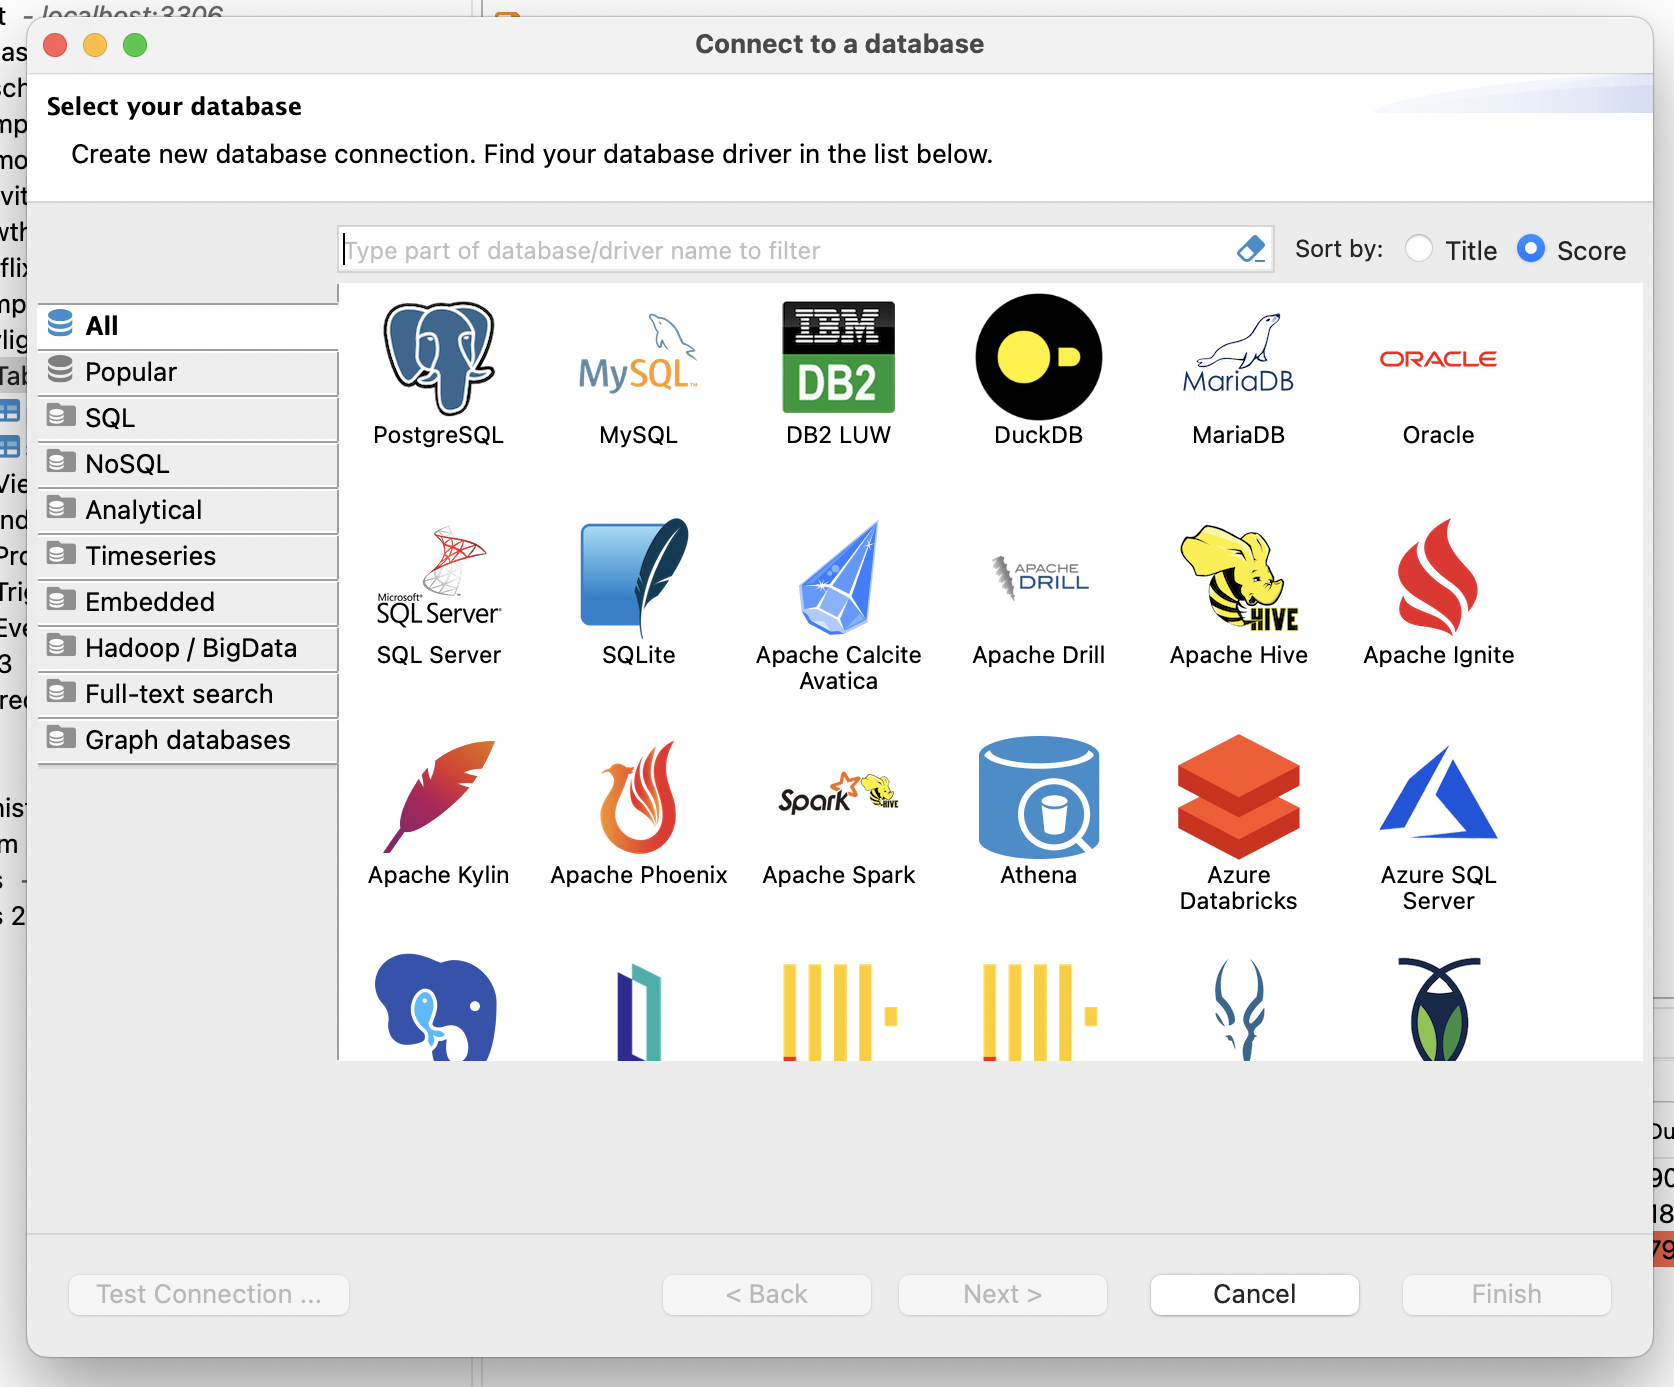
Task: Click the clear filter eraser icon
Action: pyautogui.click(x=1250, y=250)
